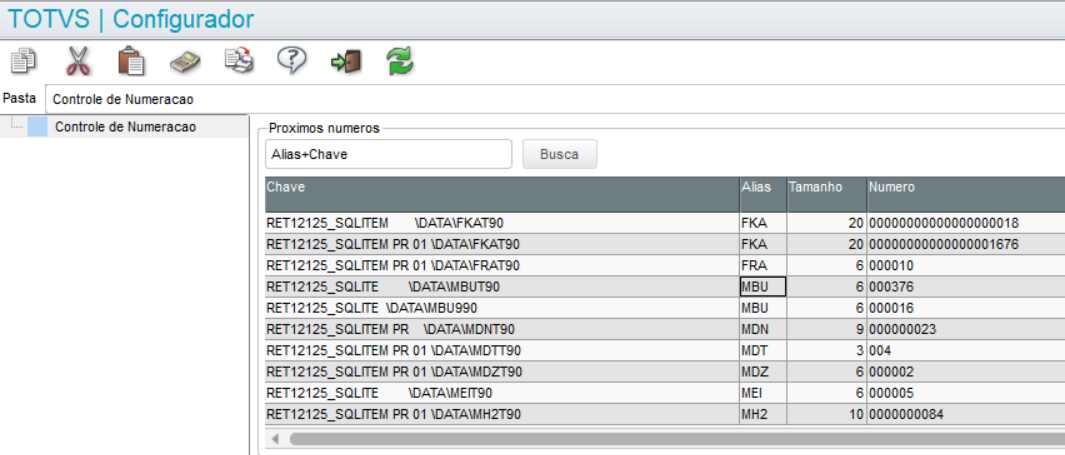Click the Alias+Chave search field

pos(389,154)
